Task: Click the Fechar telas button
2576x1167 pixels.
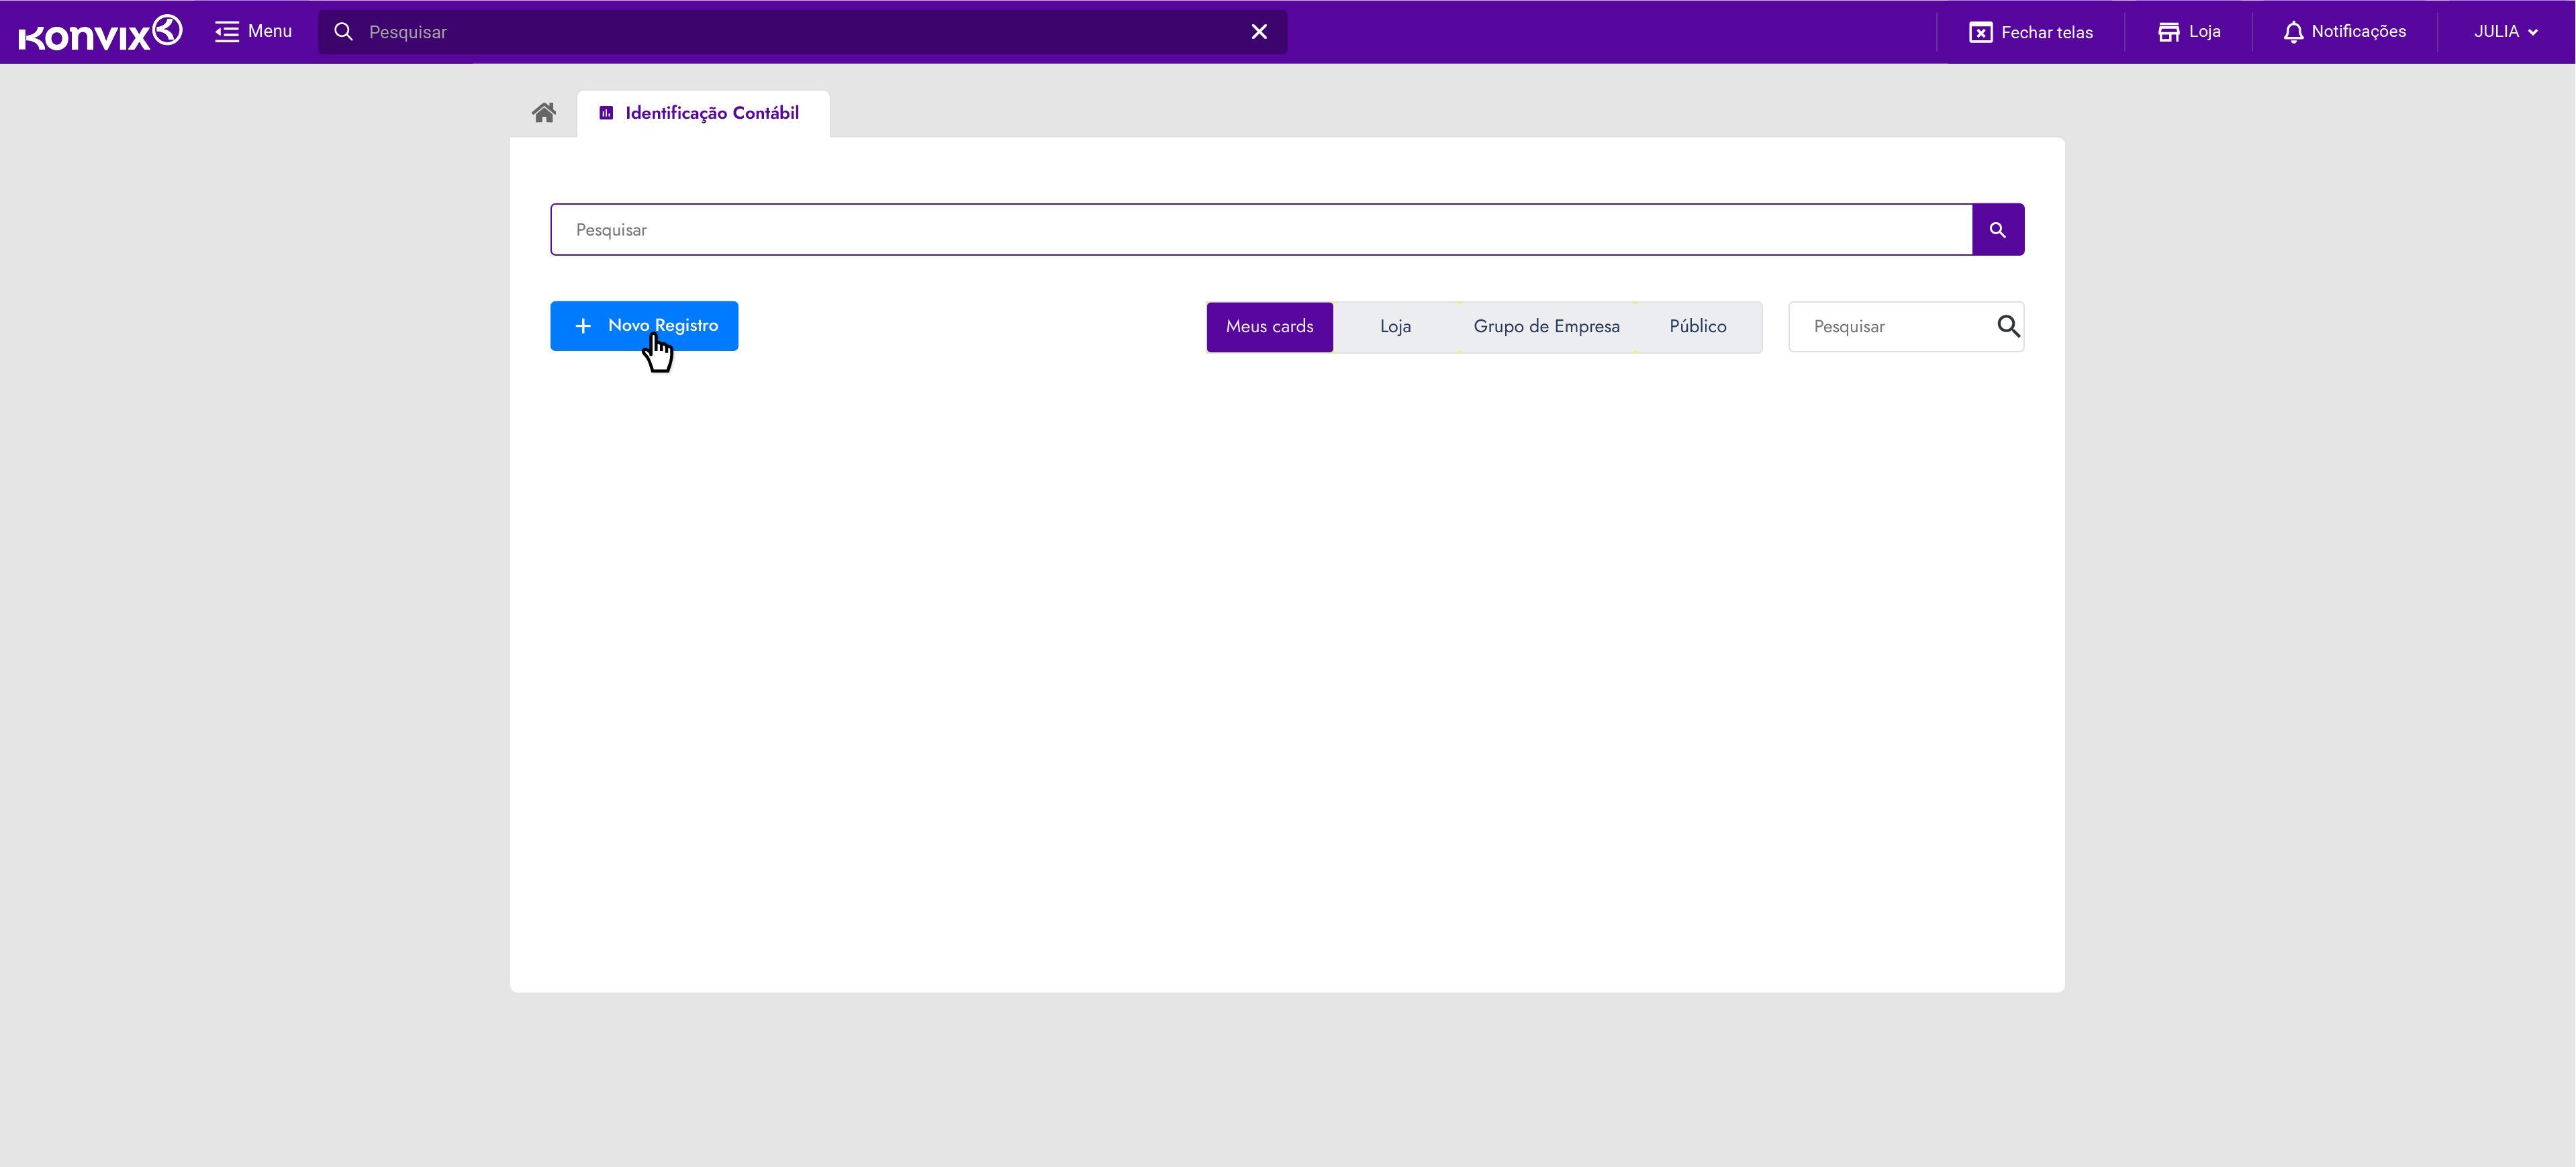Action: 2031,32
